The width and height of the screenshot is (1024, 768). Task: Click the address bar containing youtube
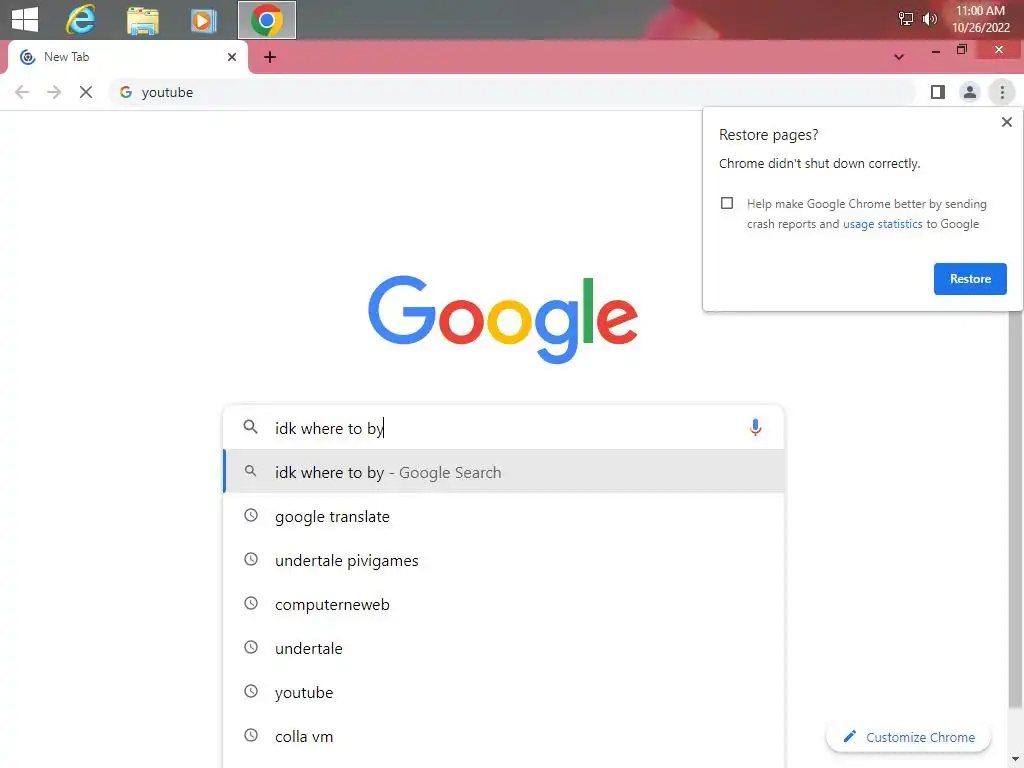513,92
